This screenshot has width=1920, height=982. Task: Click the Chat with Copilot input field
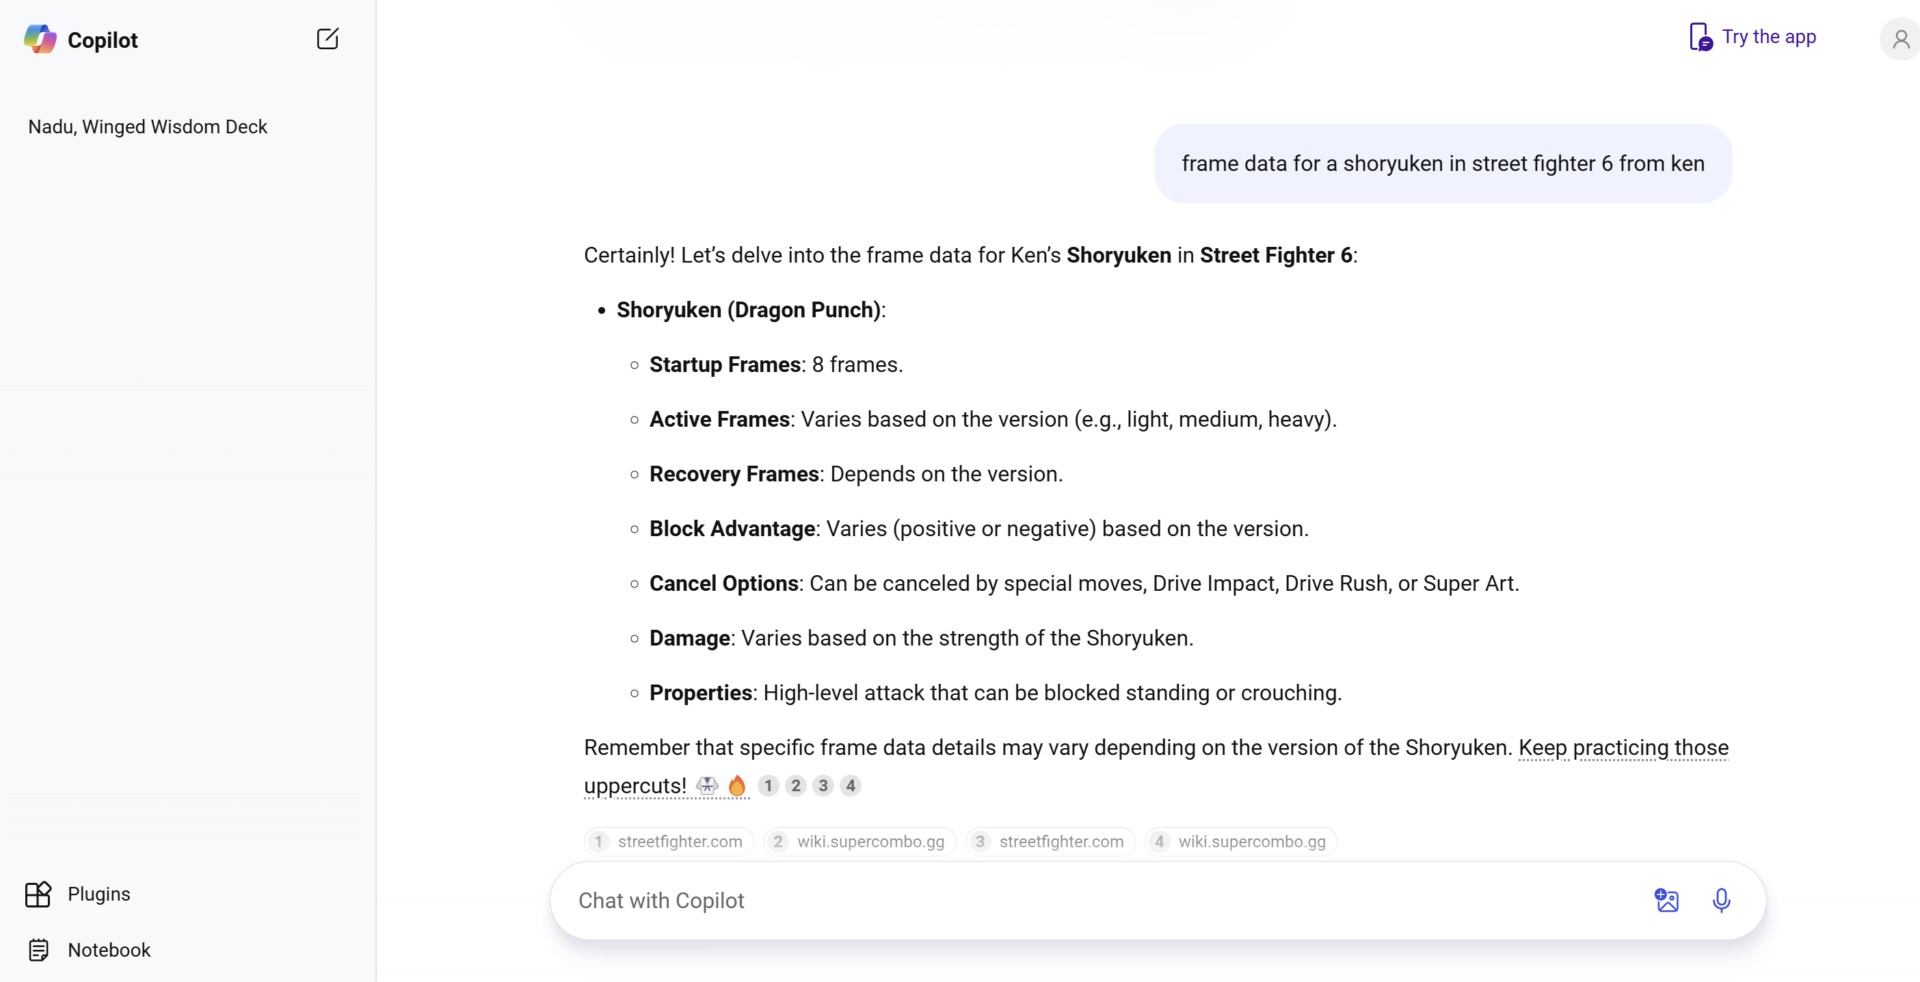(1100, 900)
